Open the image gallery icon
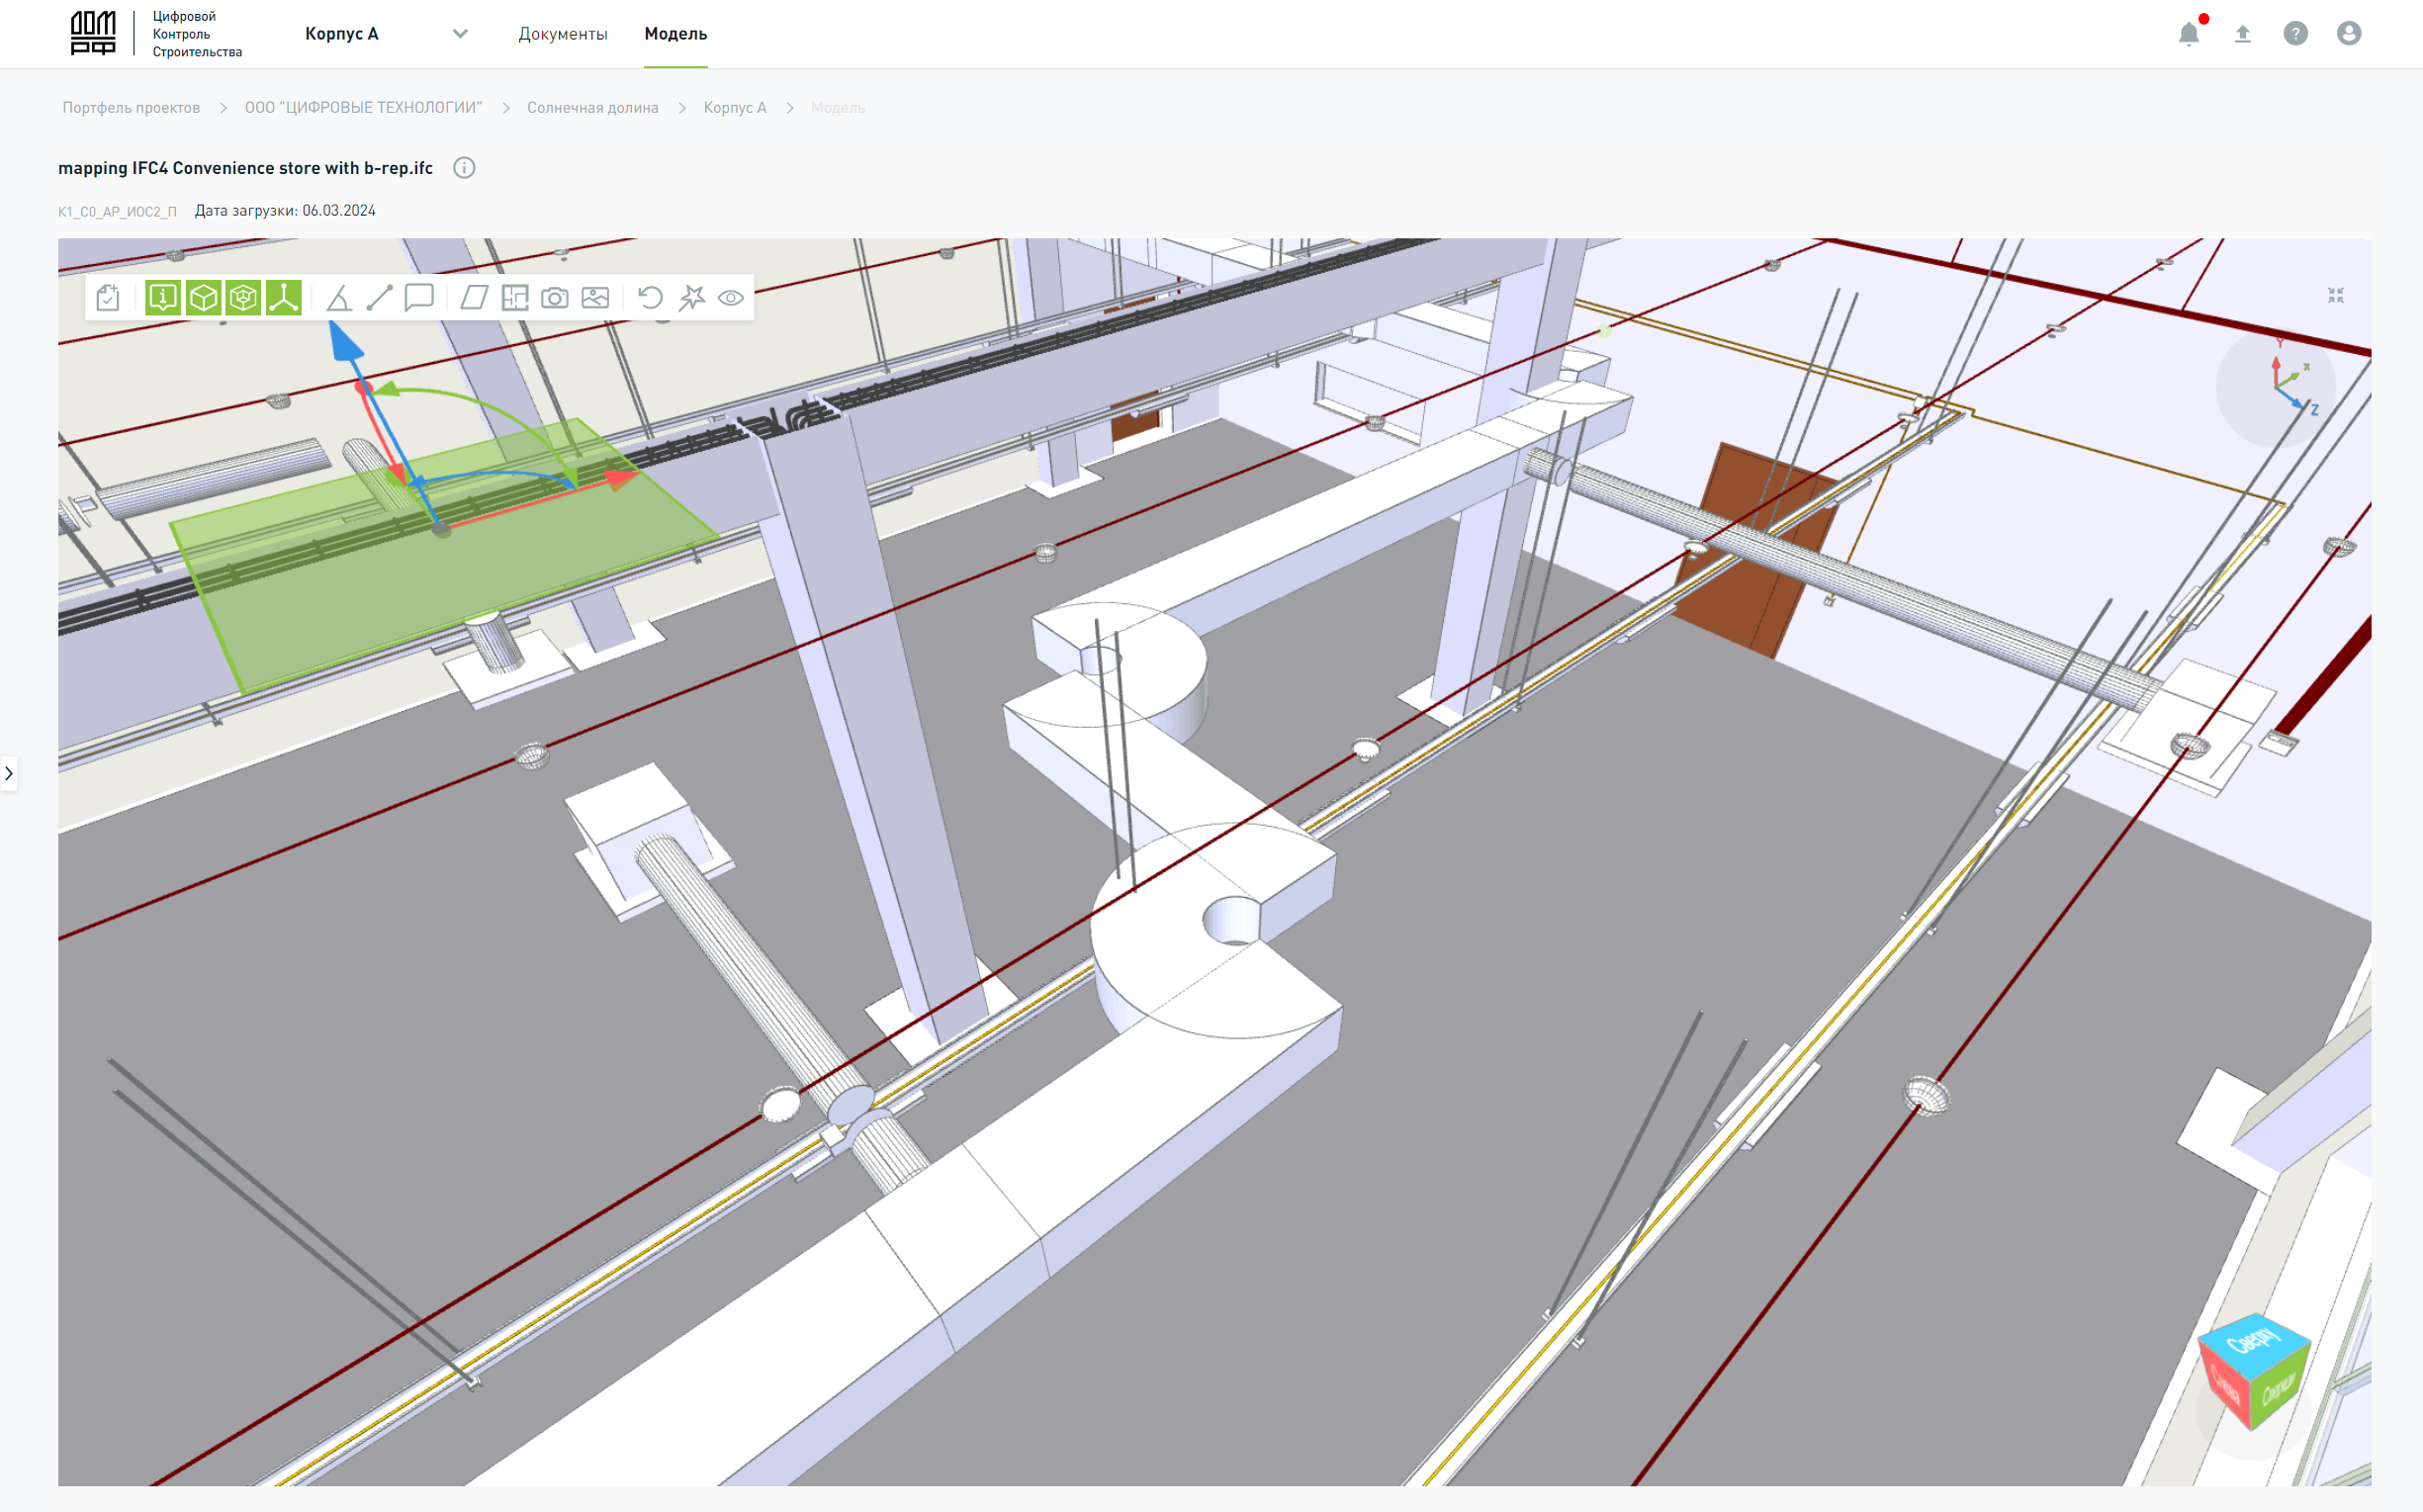 click(595, 298)
